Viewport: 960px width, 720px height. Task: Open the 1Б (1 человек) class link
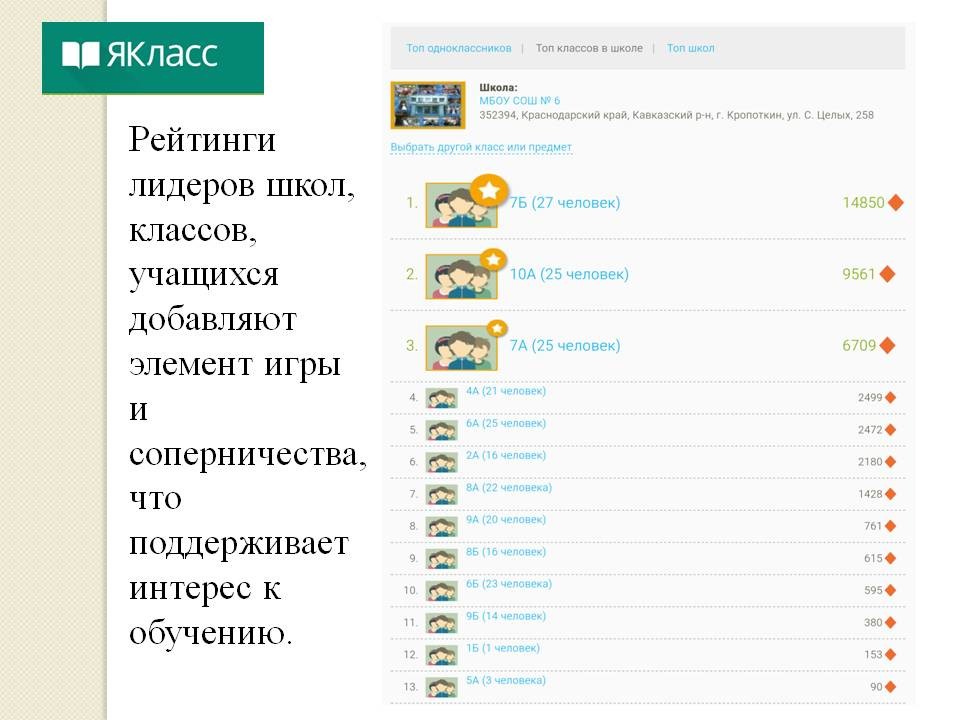502,648
